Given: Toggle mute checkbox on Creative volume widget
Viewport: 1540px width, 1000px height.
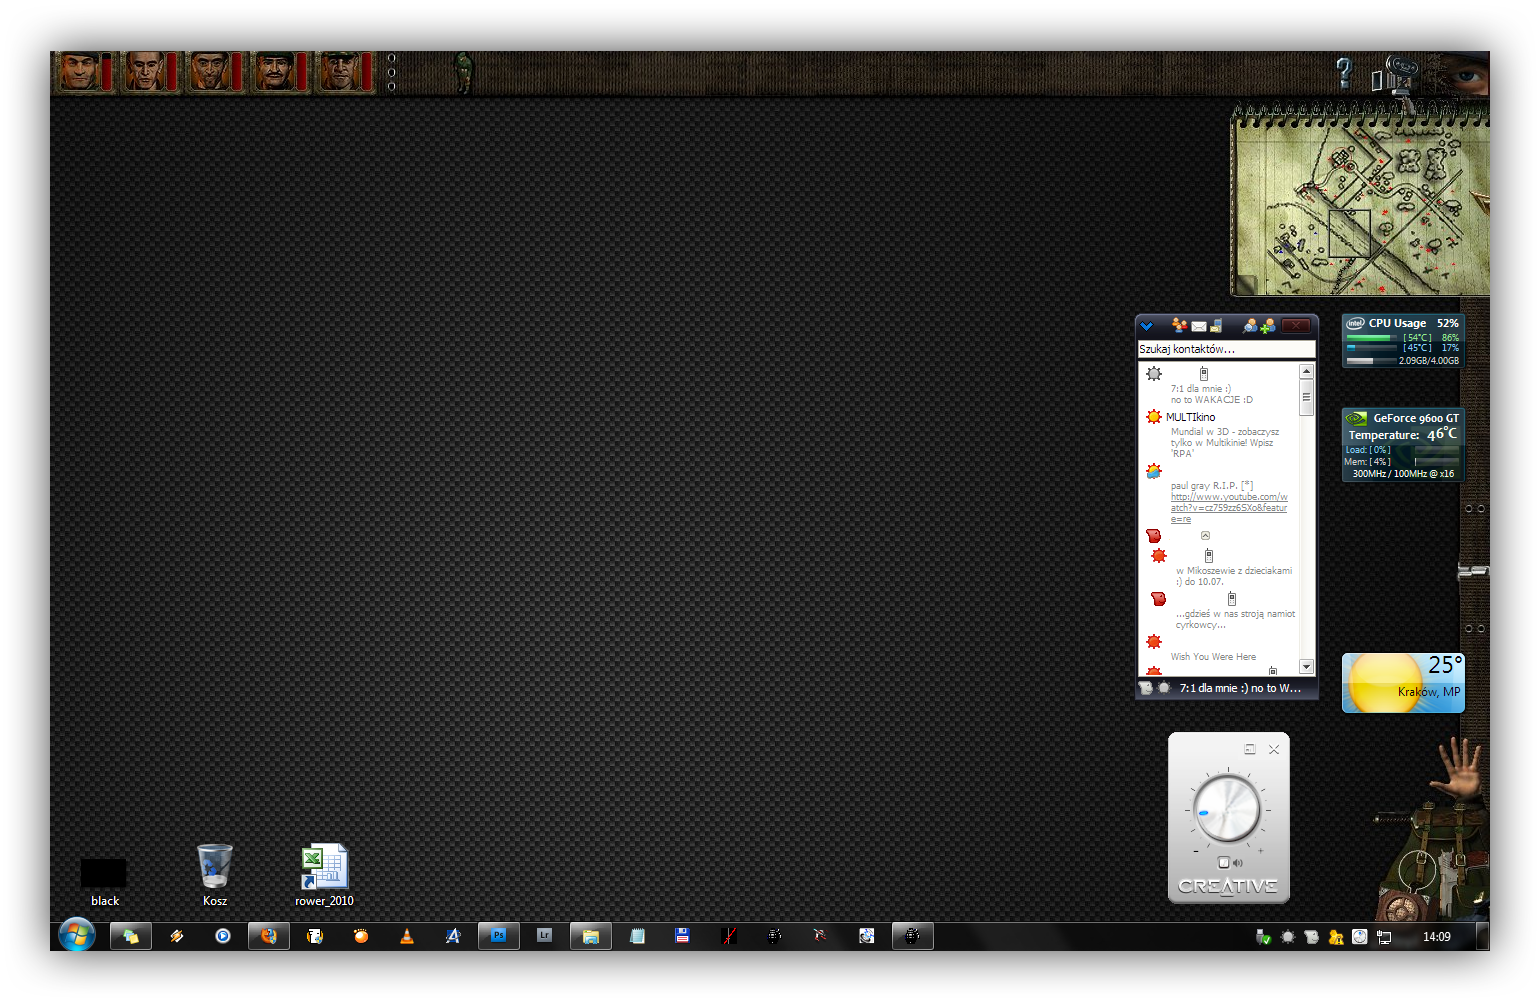Looking at the screenshot, I should coord(1223,862).
